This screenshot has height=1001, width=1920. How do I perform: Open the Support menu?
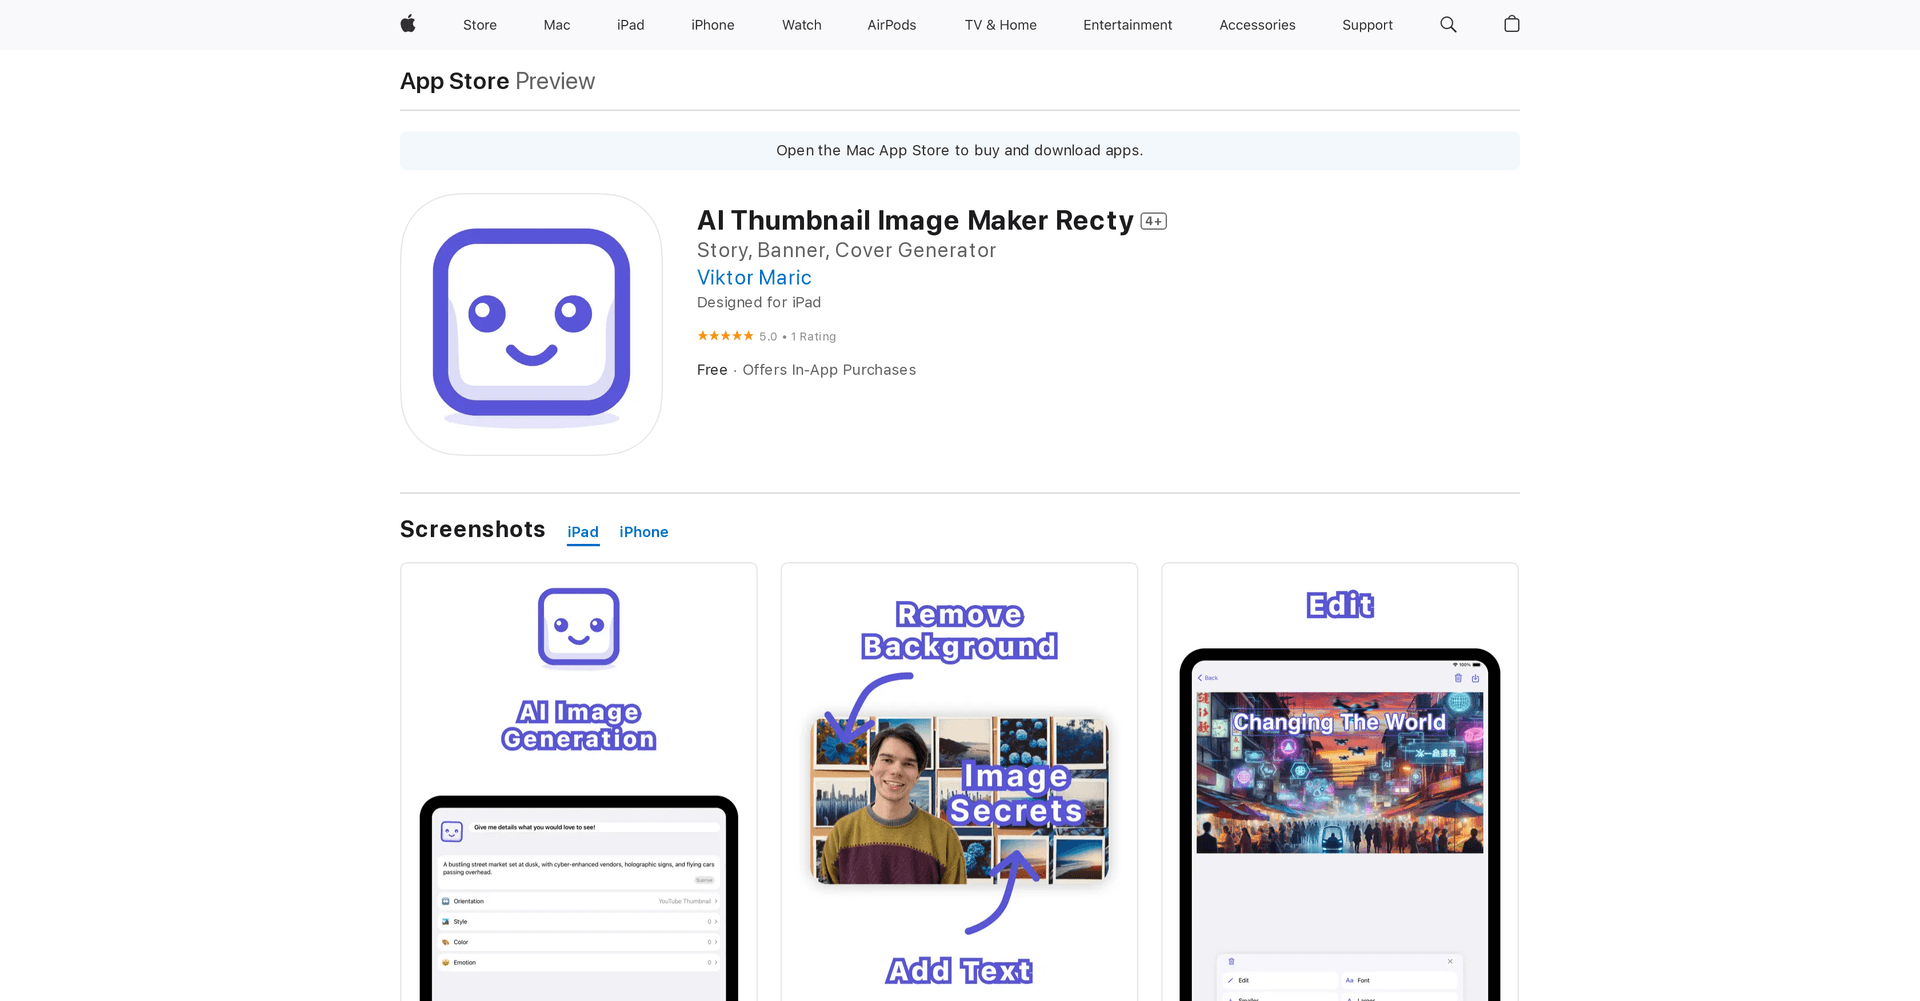1367,25
